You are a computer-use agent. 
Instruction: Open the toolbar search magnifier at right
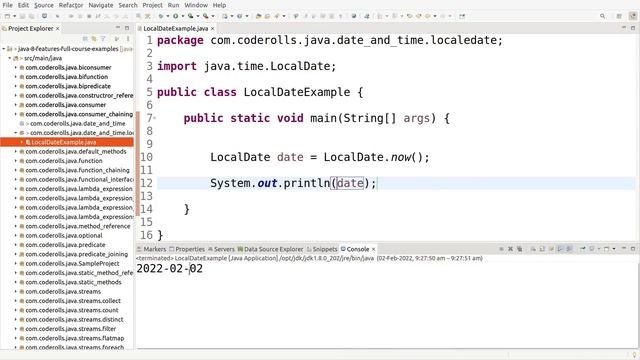point(602,16)
